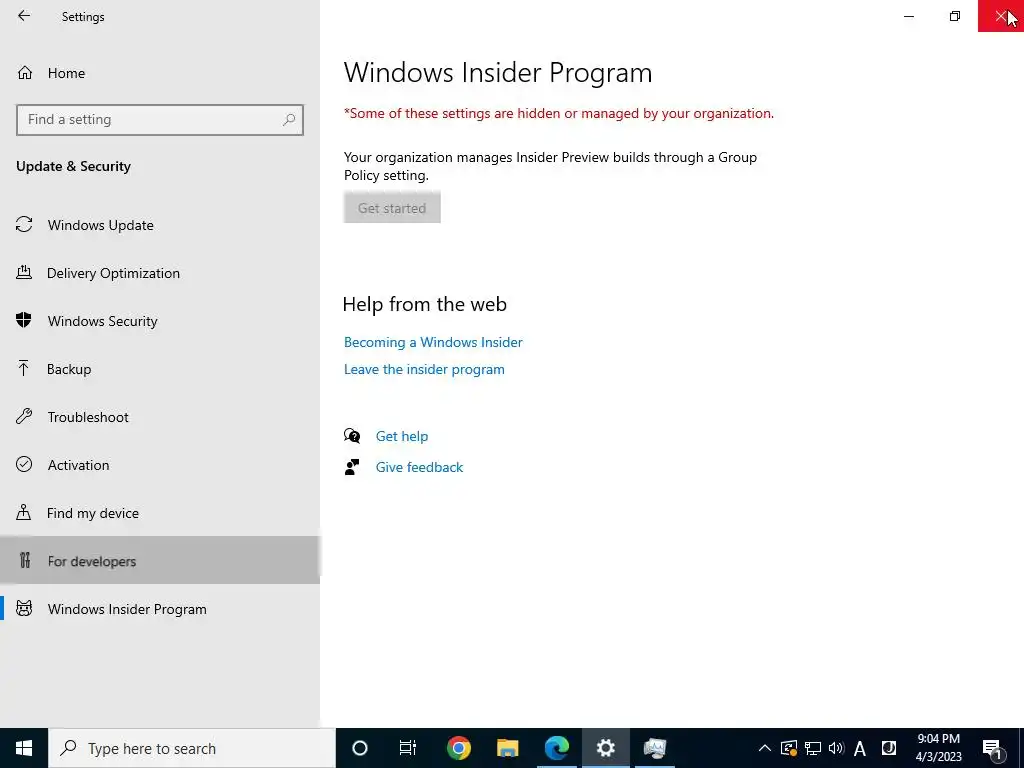Close the Settings window
This screenshot has width=1024, height=768.
1000,16
